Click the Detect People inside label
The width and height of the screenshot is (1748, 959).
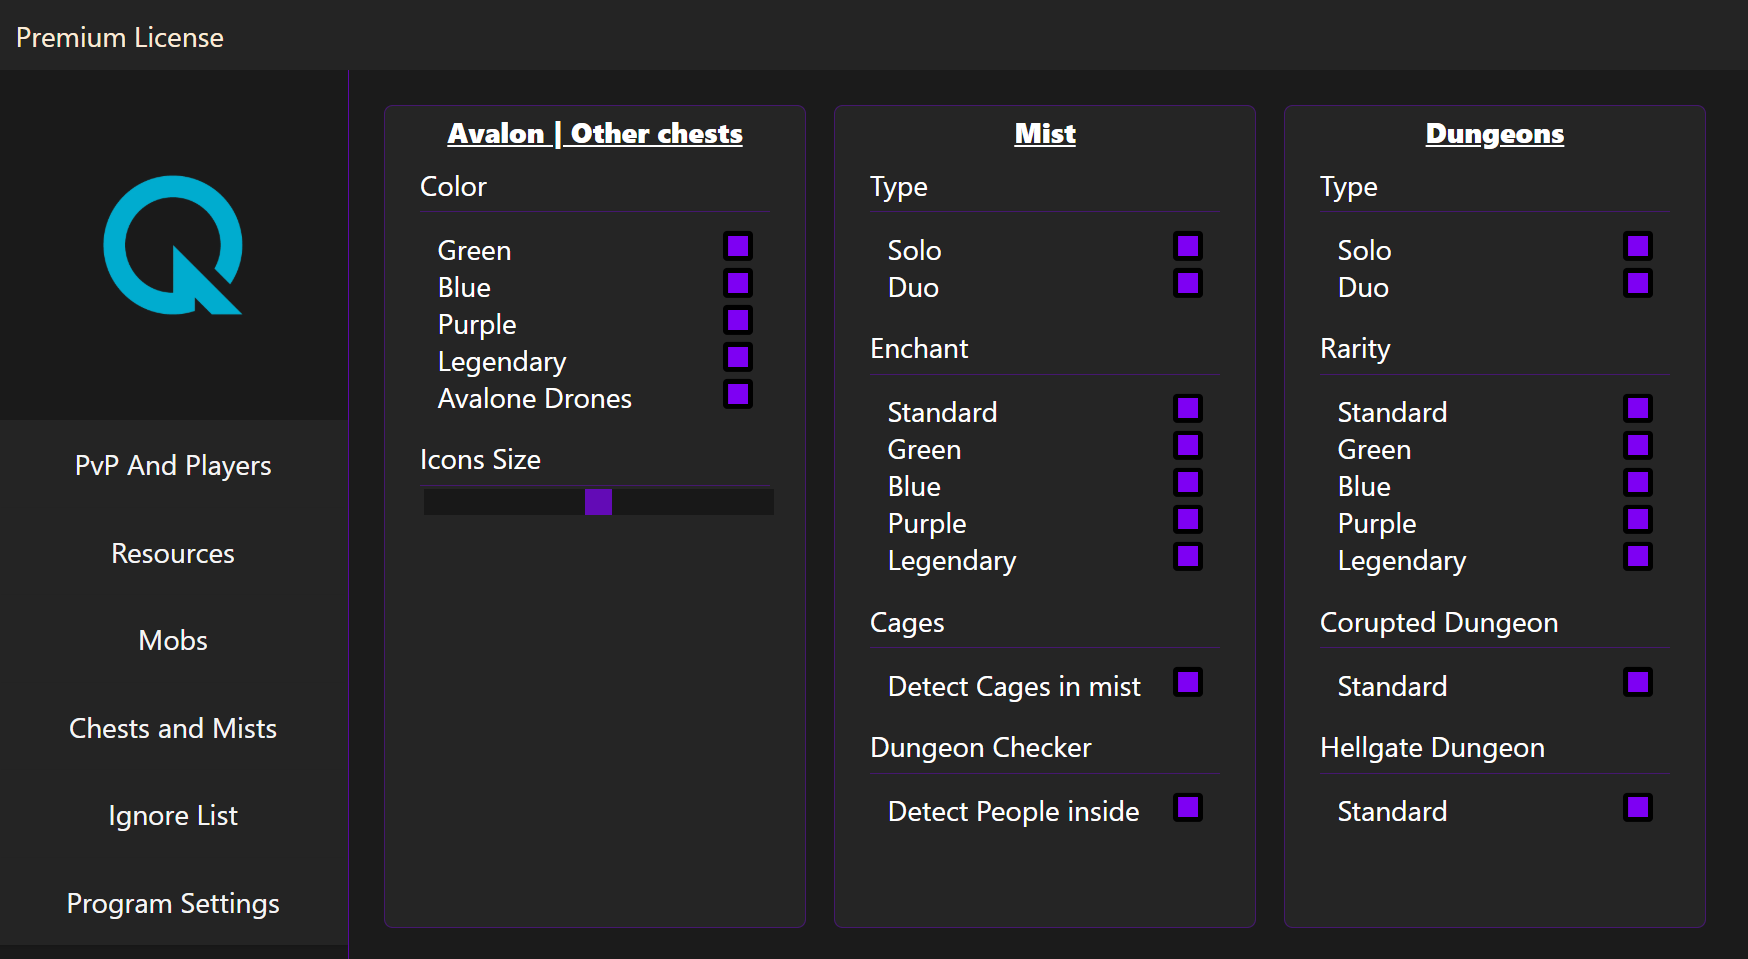click(x=1013, y=812)
